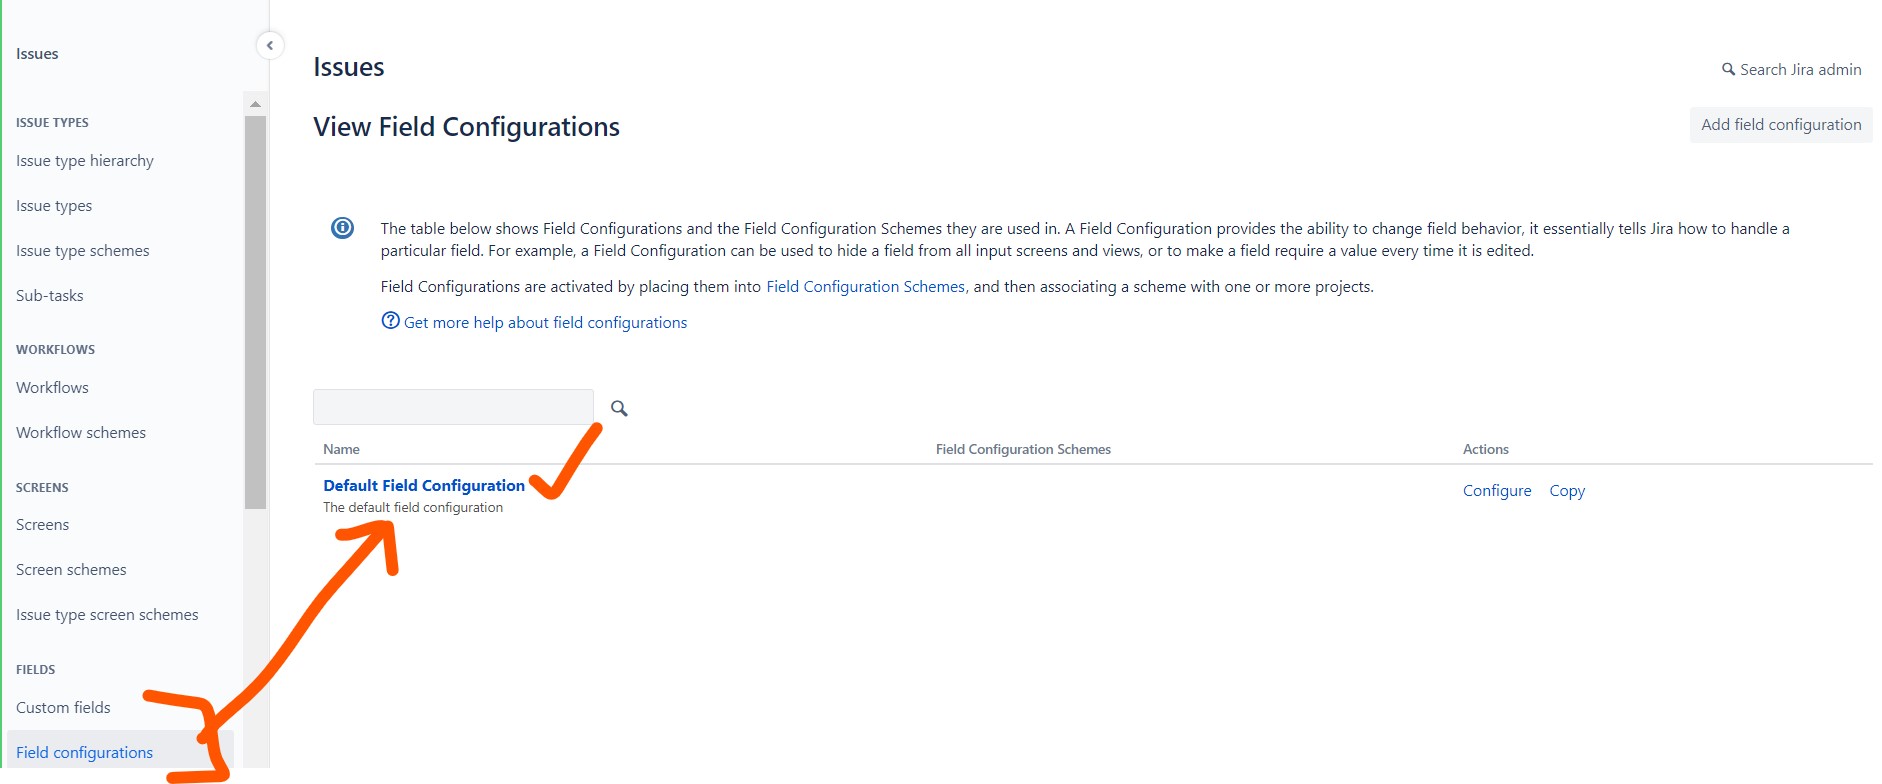Open Screens settings

(43, 525)
